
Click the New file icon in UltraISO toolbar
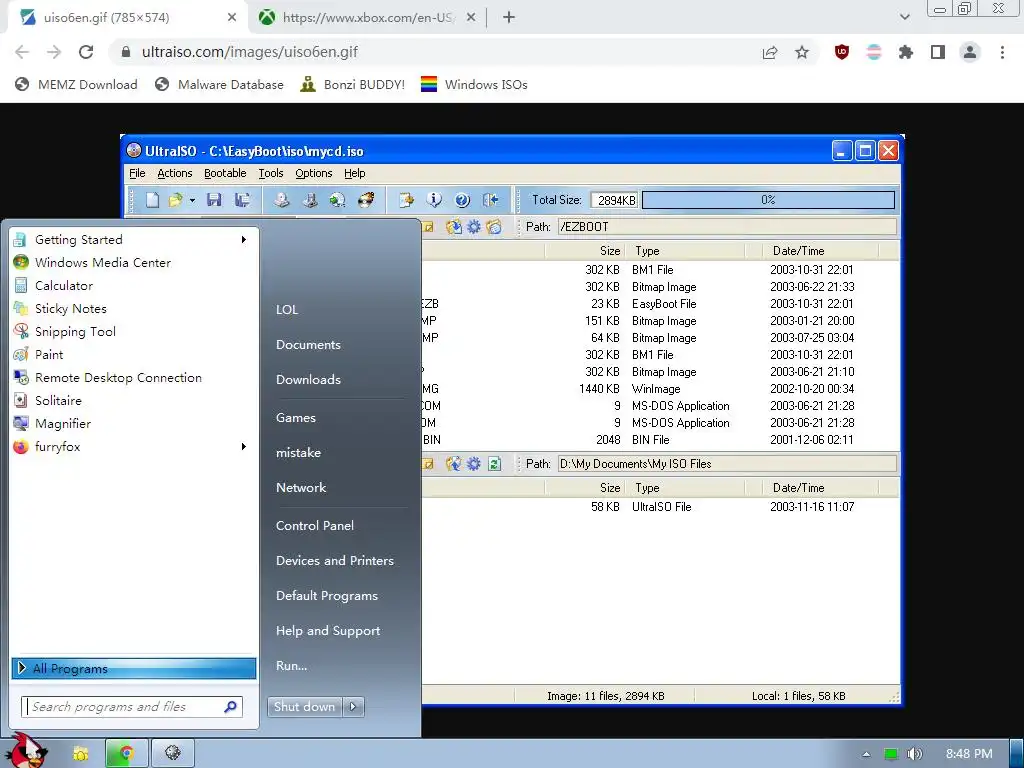point(152,200)
